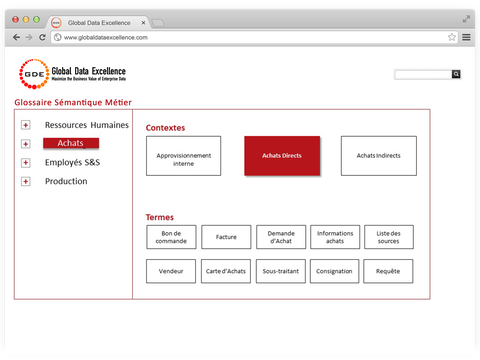Select the Global Data Excellence tab
This screenshot has height=360, width=480.
click(x=99, y=23)
